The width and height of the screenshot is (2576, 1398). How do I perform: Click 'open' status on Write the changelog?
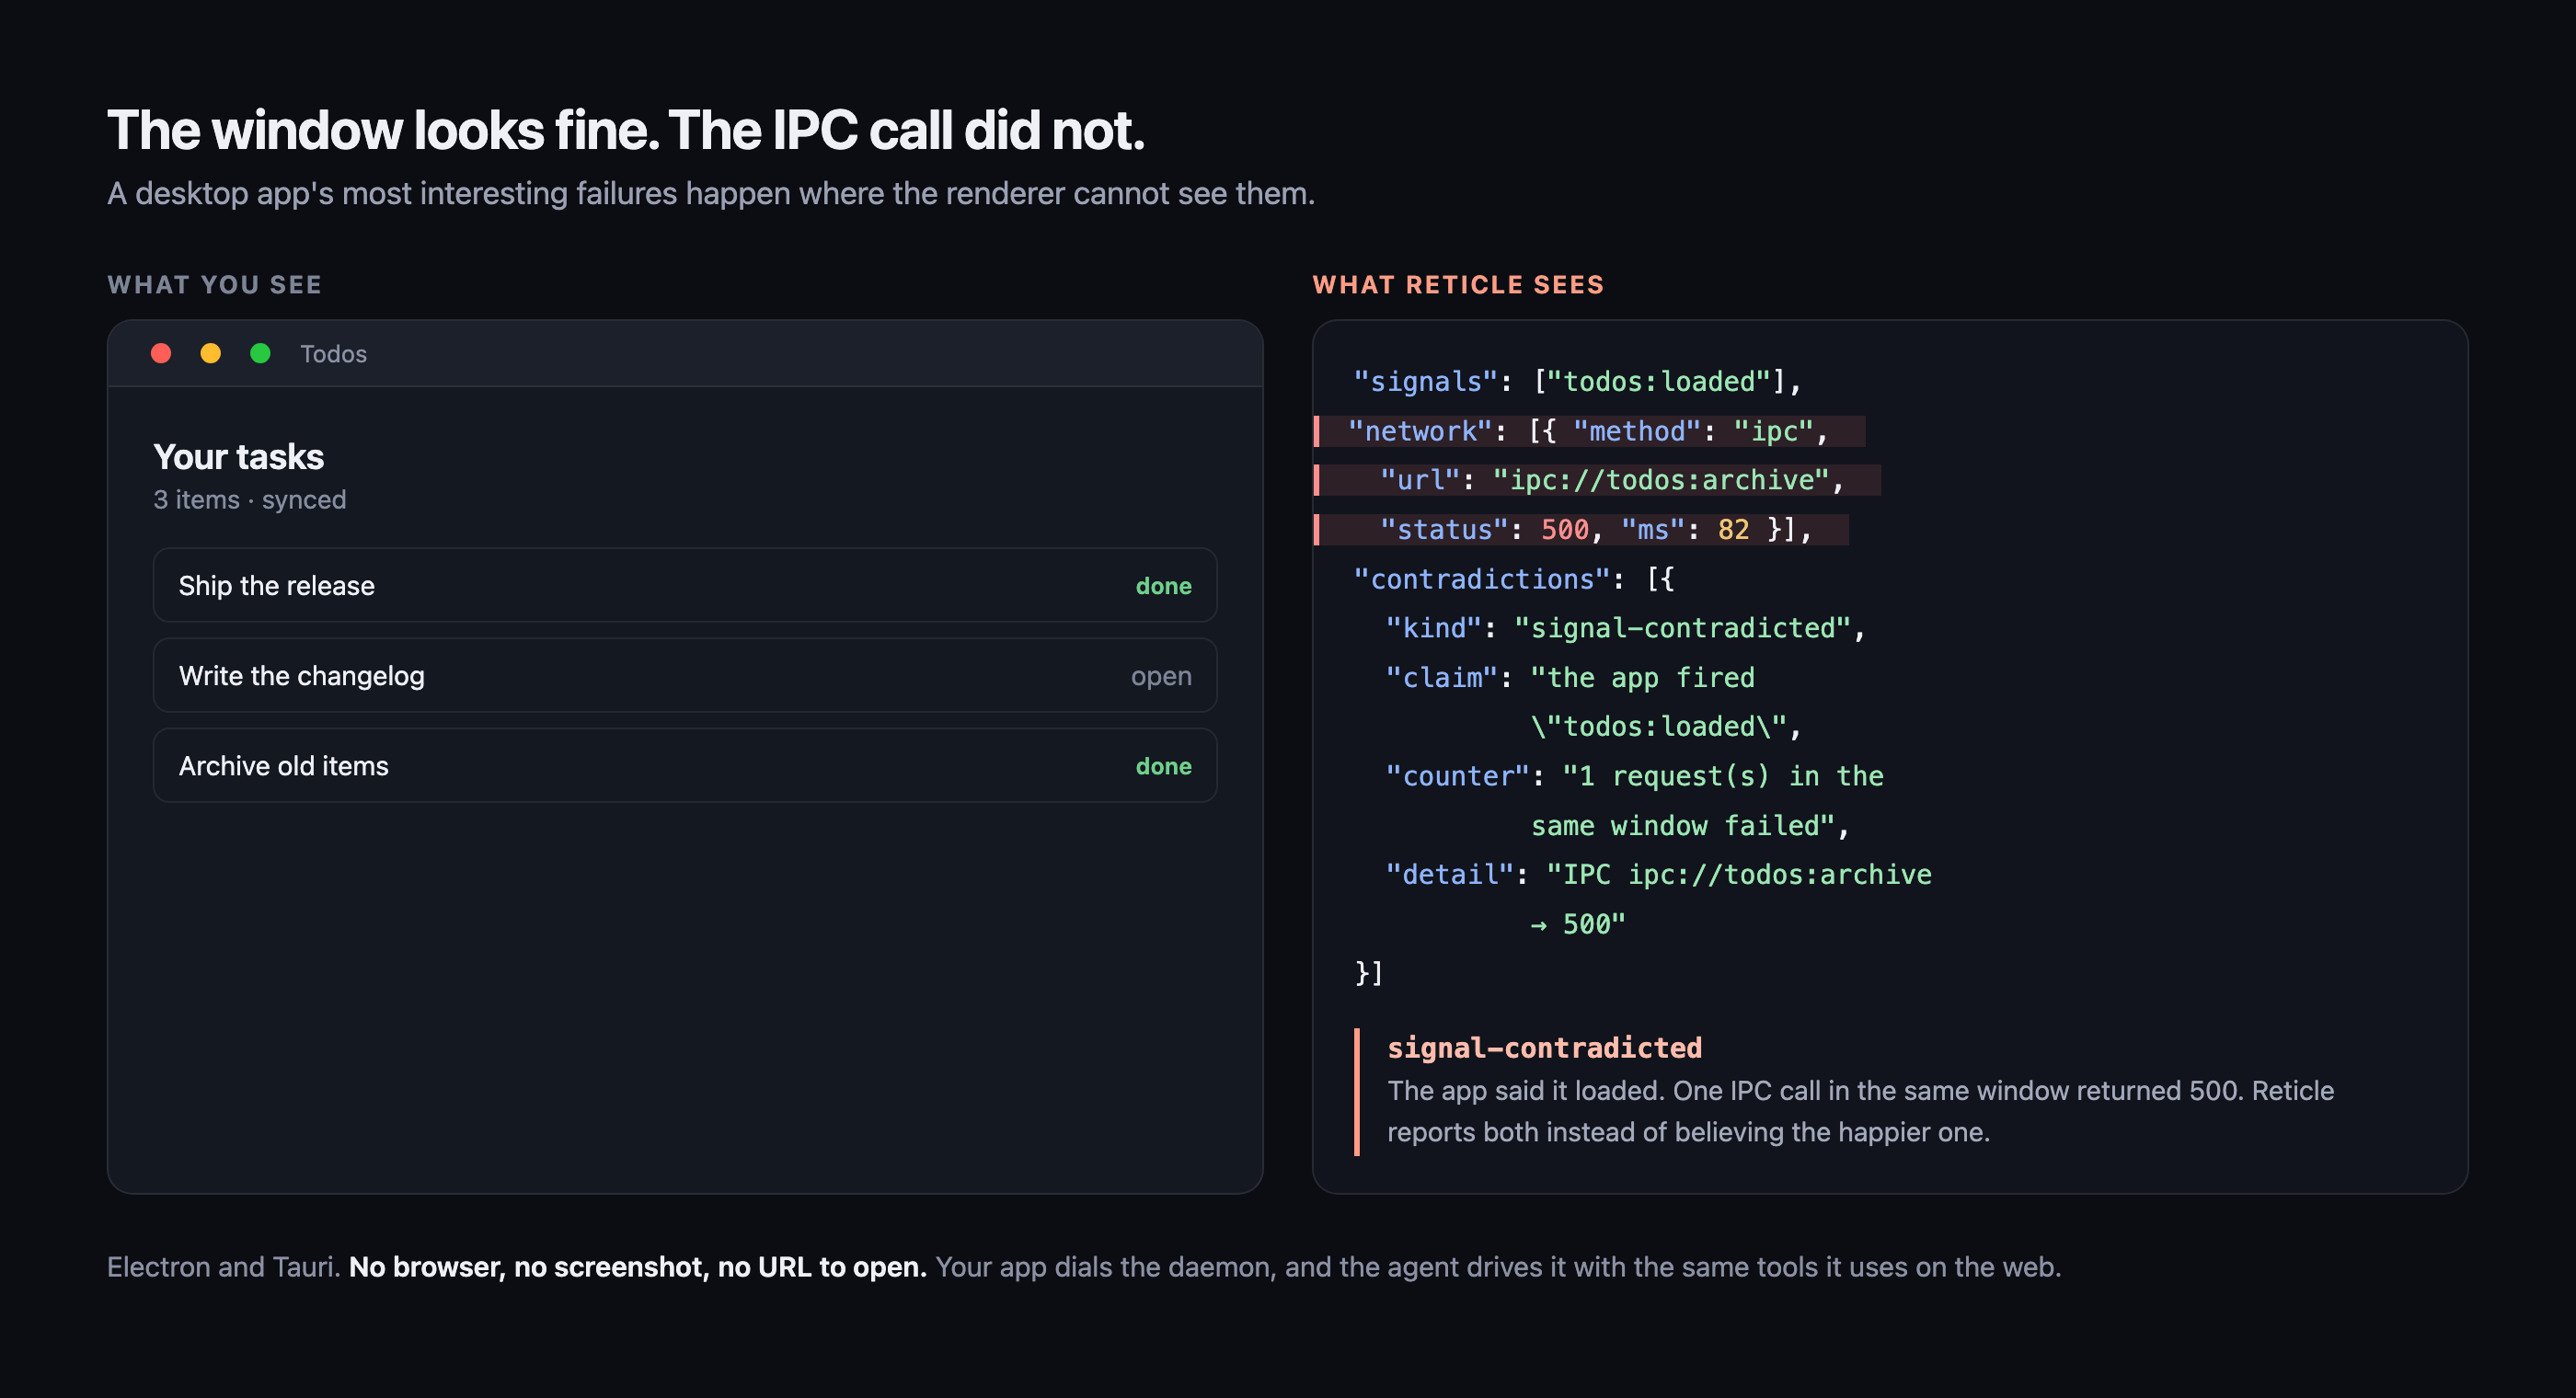1161,676
